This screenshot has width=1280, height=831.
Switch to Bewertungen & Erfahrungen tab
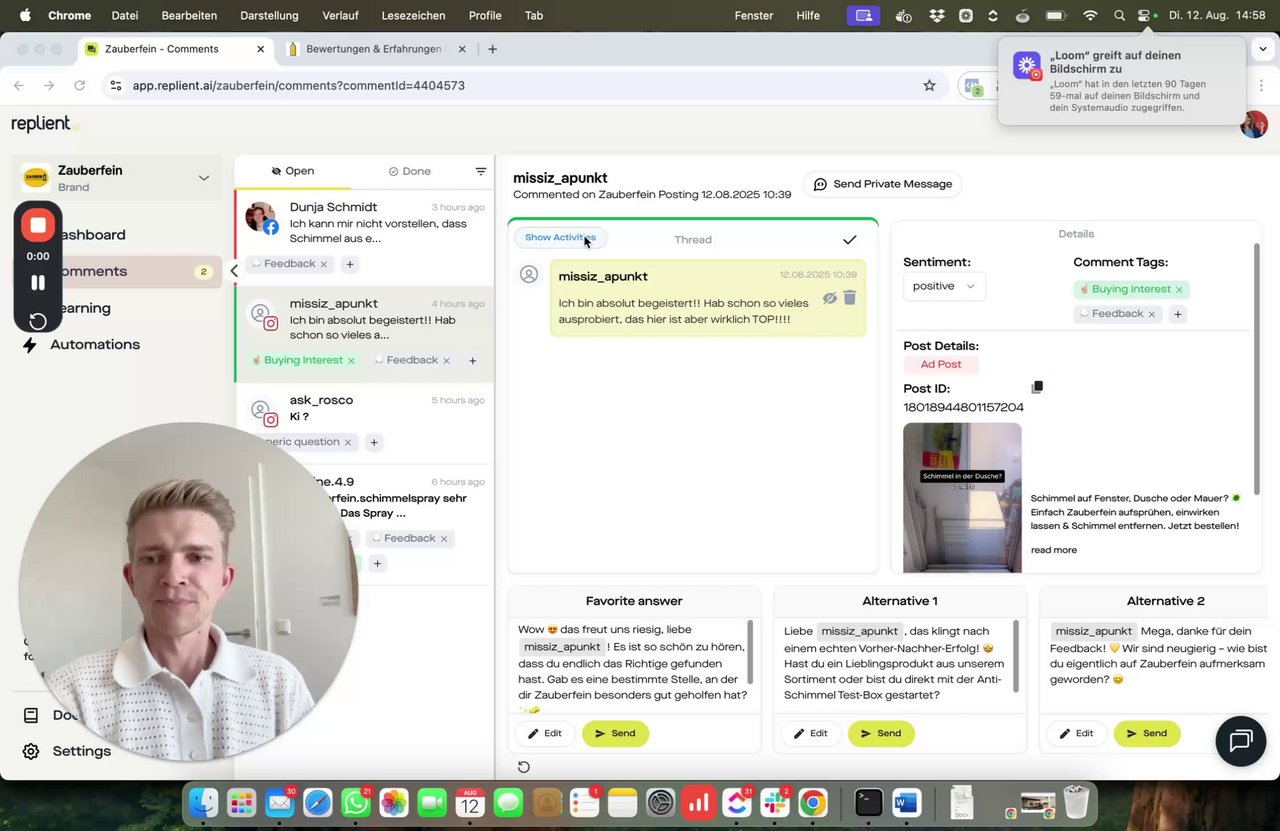point(377,49)
